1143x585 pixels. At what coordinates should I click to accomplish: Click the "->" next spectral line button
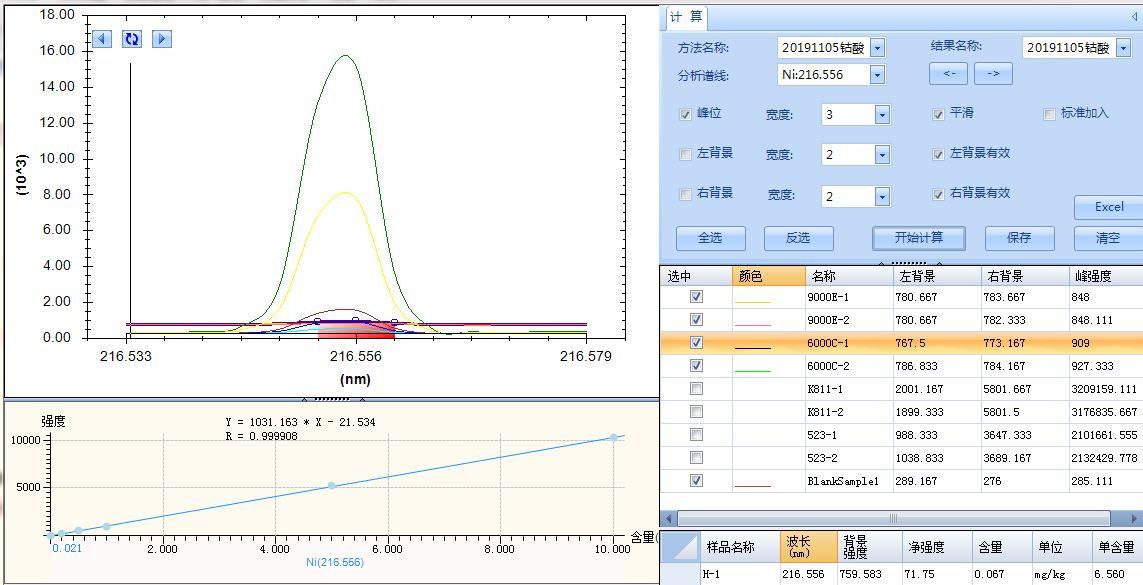993,74
